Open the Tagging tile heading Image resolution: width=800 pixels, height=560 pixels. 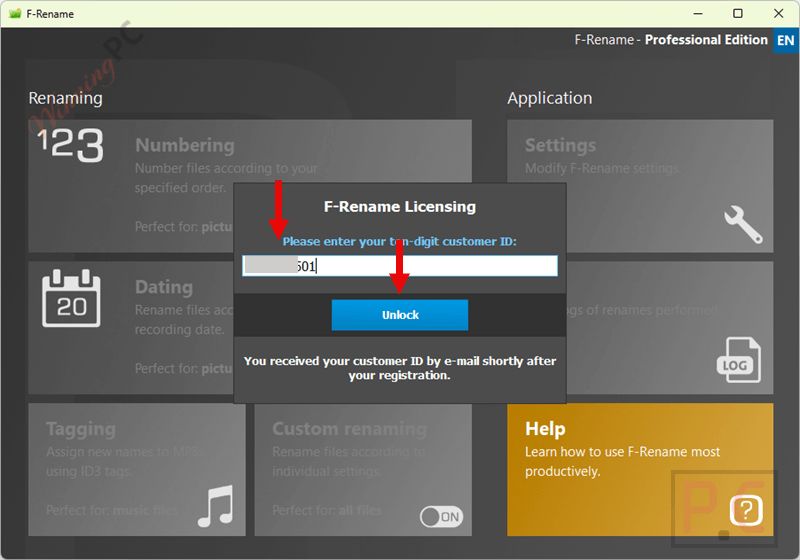click(81, 429)
